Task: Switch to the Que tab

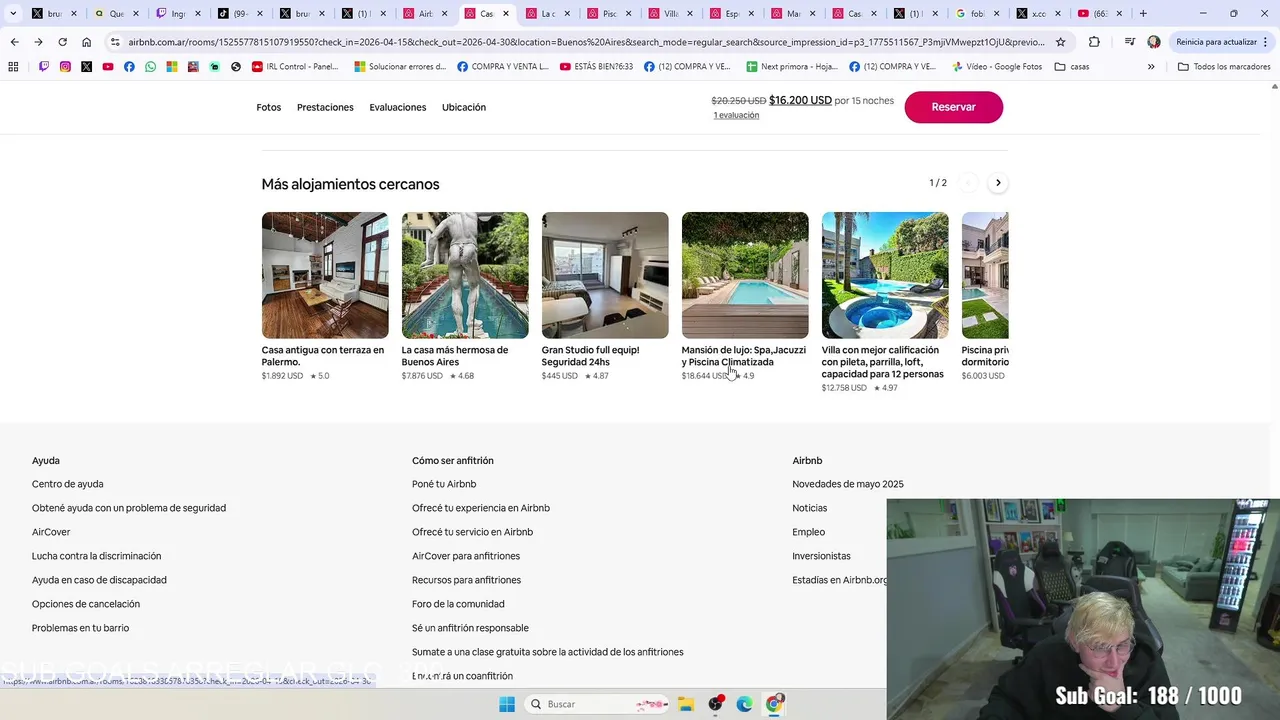Action: (x=117, y=14)
